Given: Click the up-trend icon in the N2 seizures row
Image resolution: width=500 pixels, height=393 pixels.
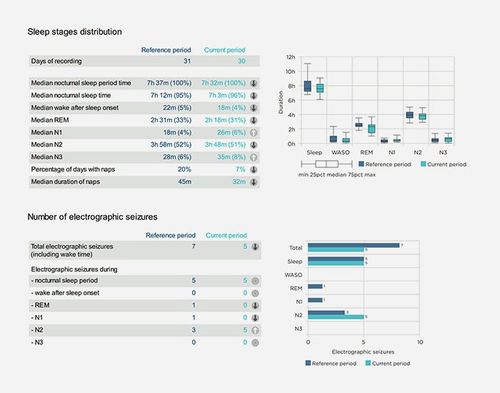Looking at the screenshot, I should [x=255, y=330].
